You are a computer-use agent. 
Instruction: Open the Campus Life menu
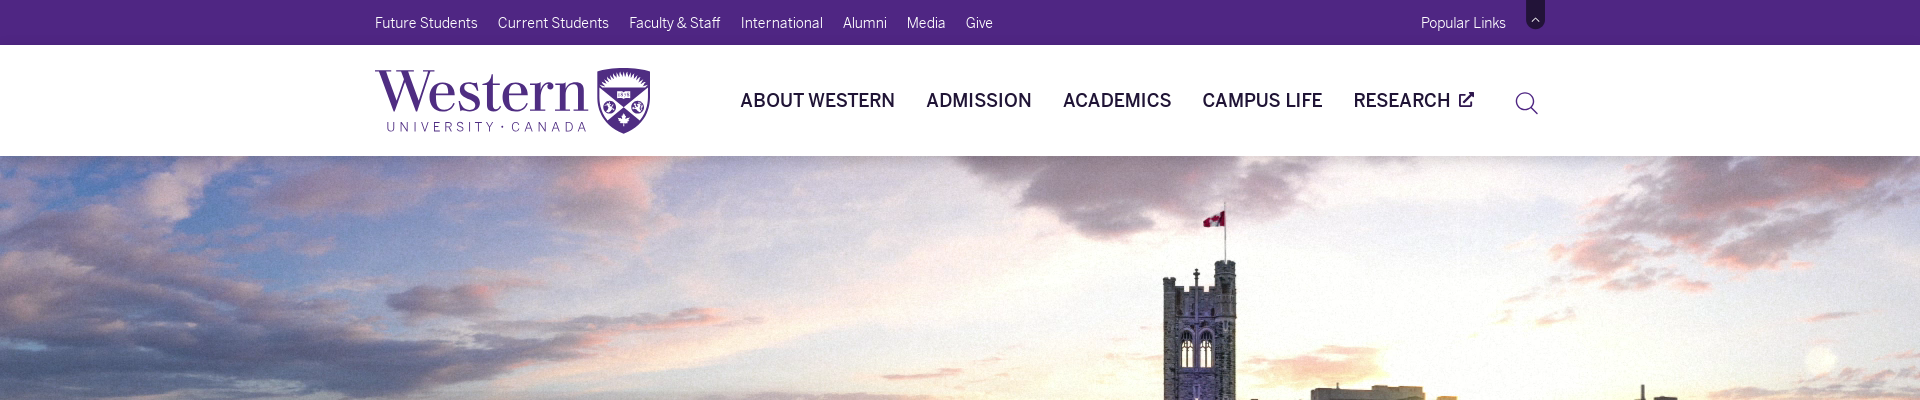click(x=1262, y=100)
